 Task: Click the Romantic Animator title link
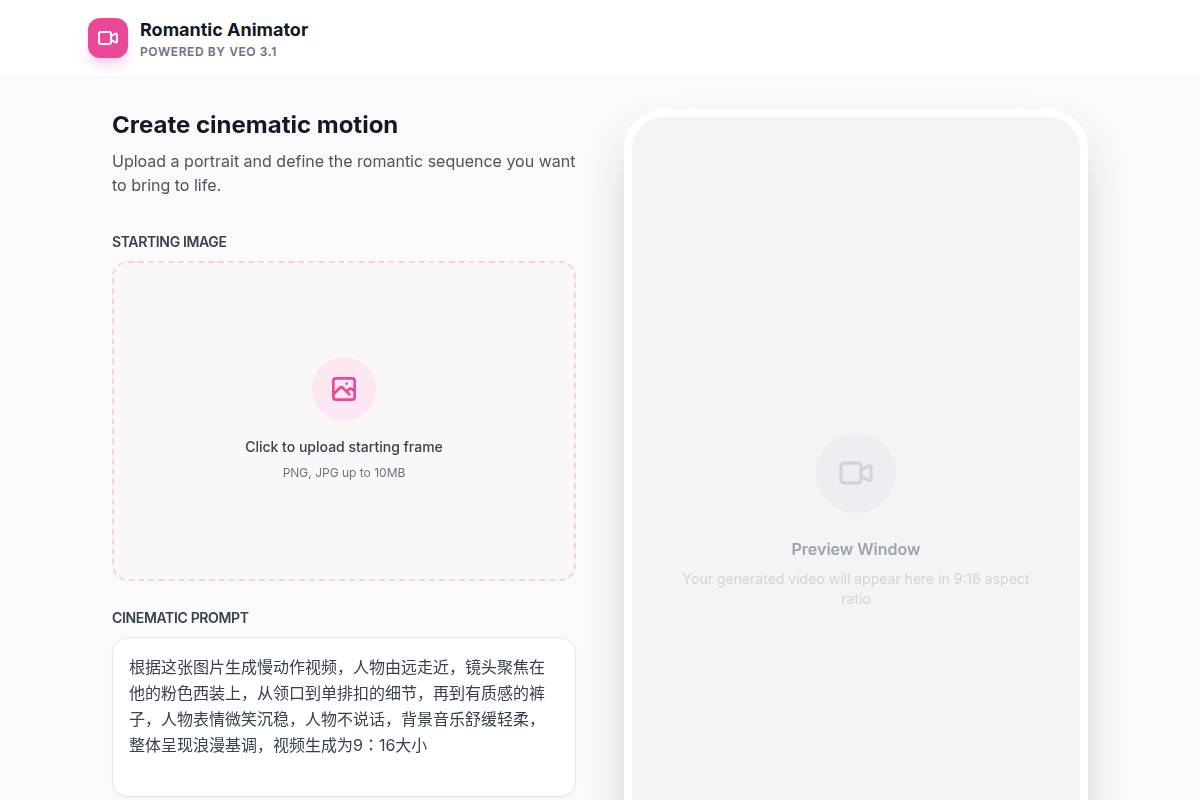[x=224, y=30]
